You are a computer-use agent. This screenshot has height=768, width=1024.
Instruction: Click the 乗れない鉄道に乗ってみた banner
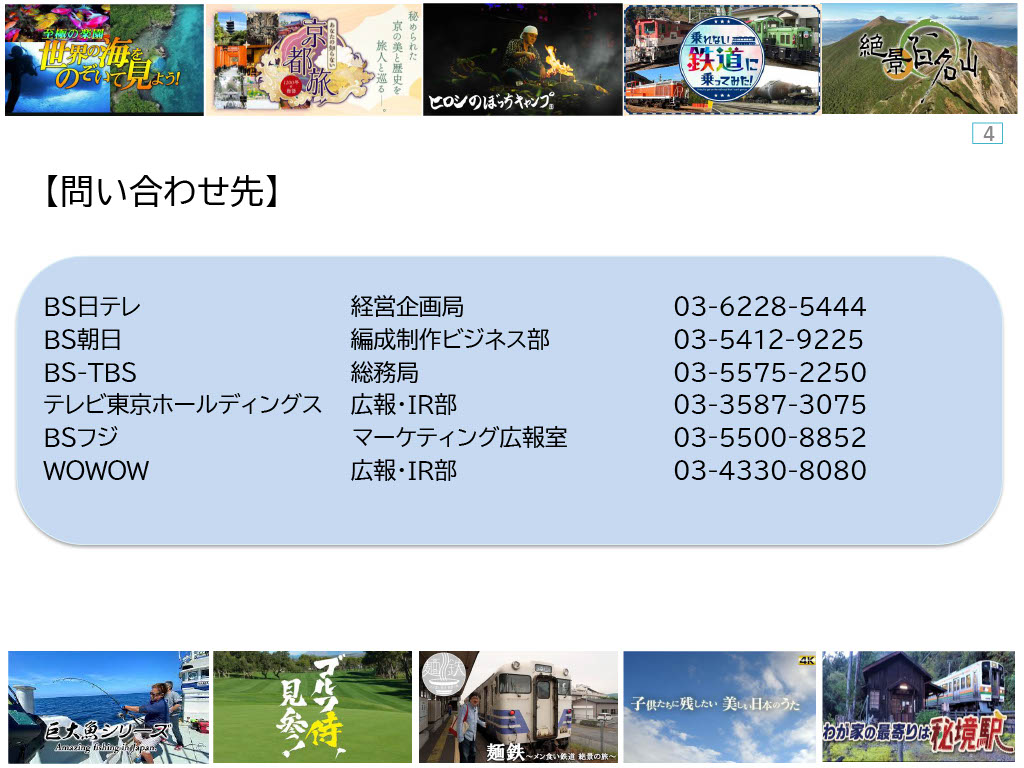point(722,60)
